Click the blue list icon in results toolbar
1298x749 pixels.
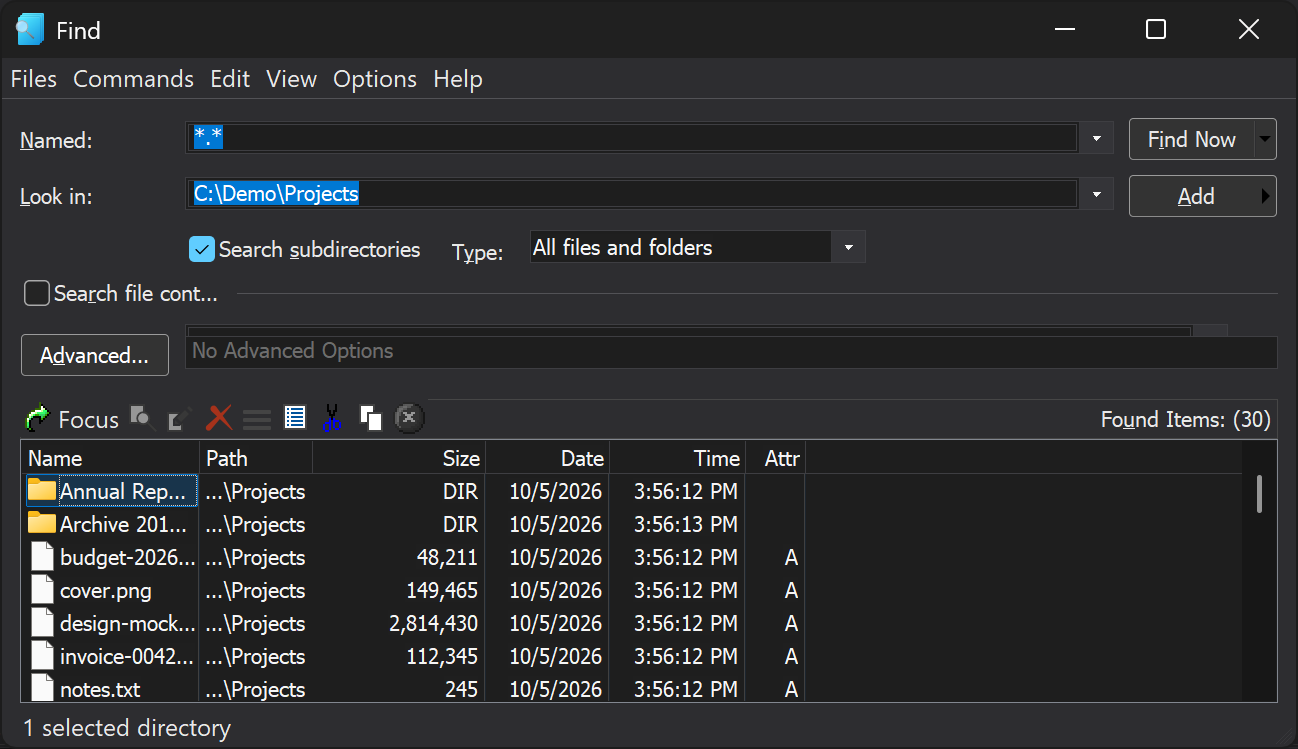click(x=295, y=417)
